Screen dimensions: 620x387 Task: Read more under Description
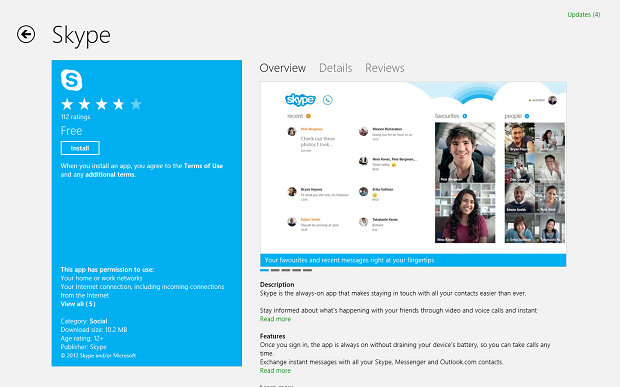[x=275, y=319]
